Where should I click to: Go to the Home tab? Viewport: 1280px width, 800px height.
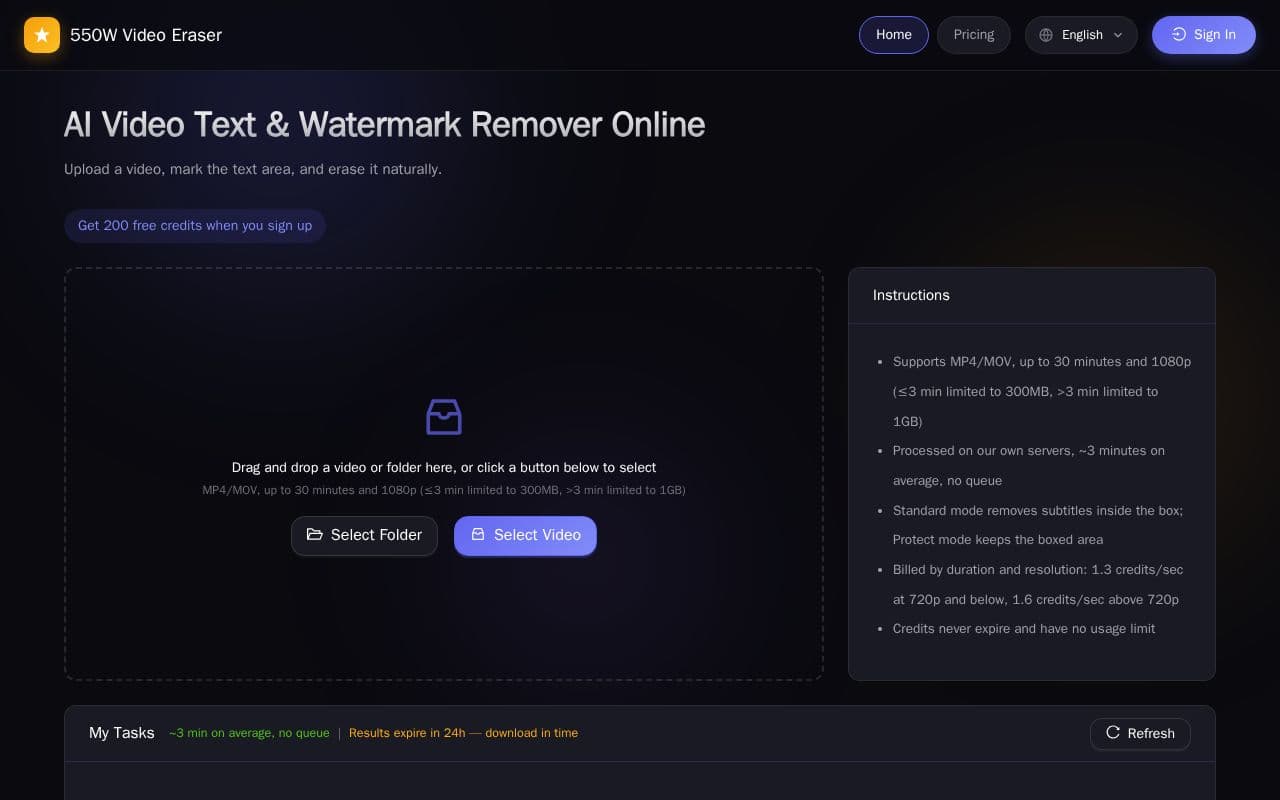tap(894, 35)
